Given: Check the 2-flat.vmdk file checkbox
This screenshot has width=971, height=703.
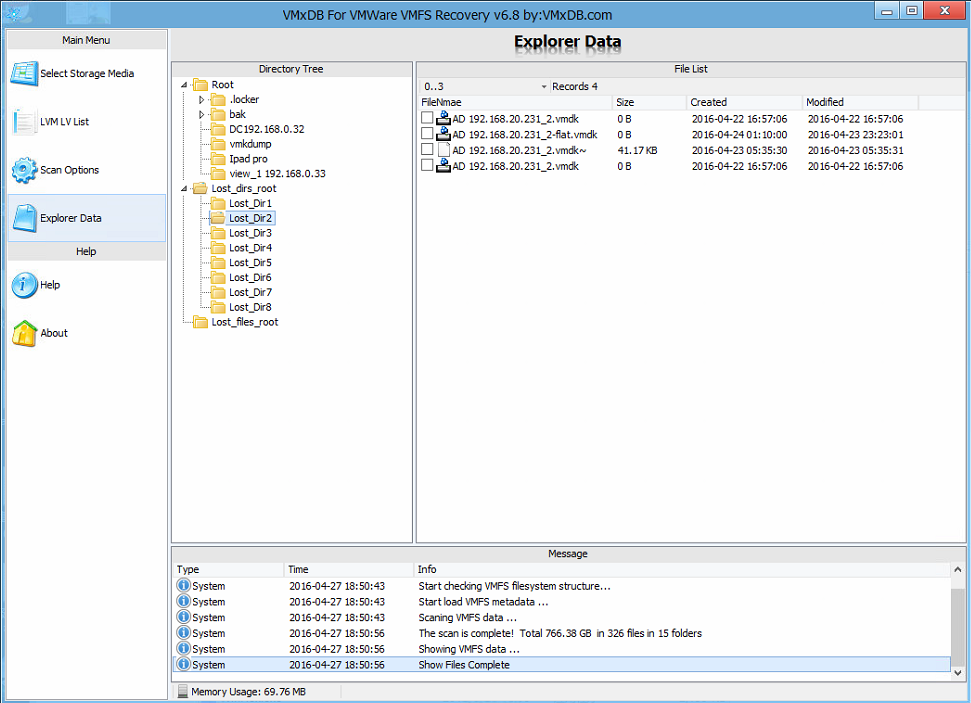Looking at the screenshot, I should 427,134.
